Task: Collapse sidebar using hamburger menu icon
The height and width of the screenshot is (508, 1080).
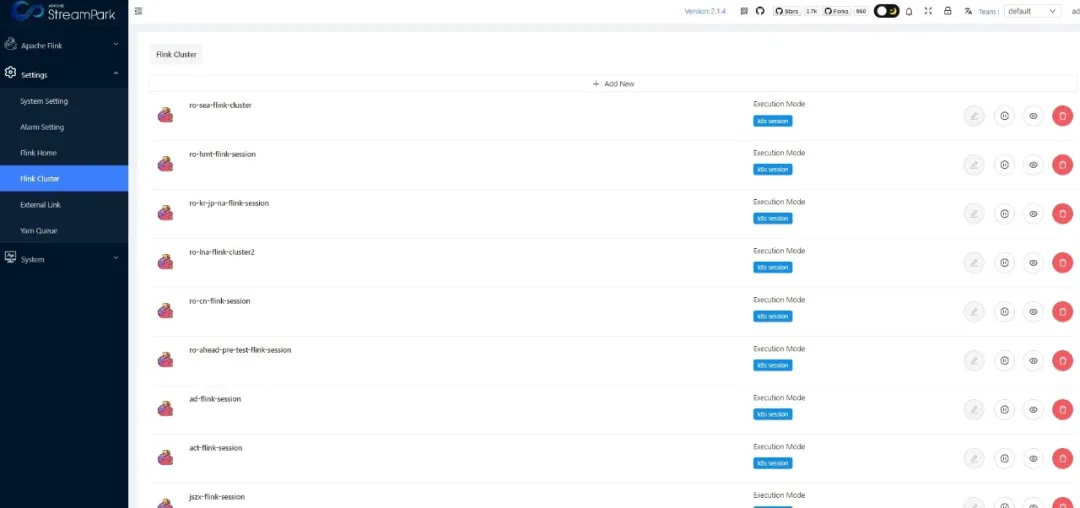Action: tap(138, 11)
